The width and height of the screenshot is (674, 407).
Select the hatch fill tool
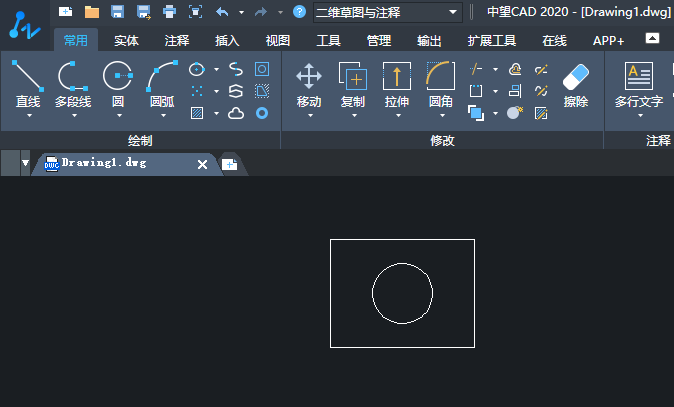pyautogui.click(x=197, y=113)
